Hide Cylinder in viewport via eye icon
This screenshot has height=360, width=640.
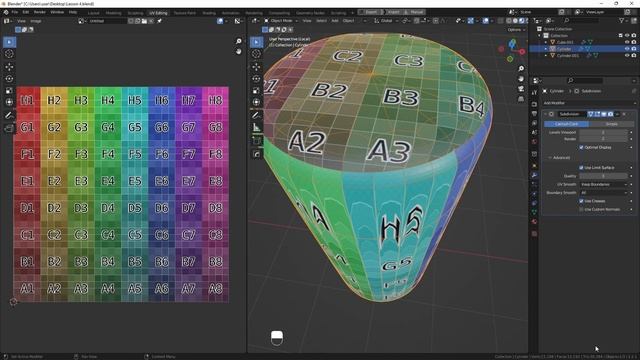pos(627,49)
